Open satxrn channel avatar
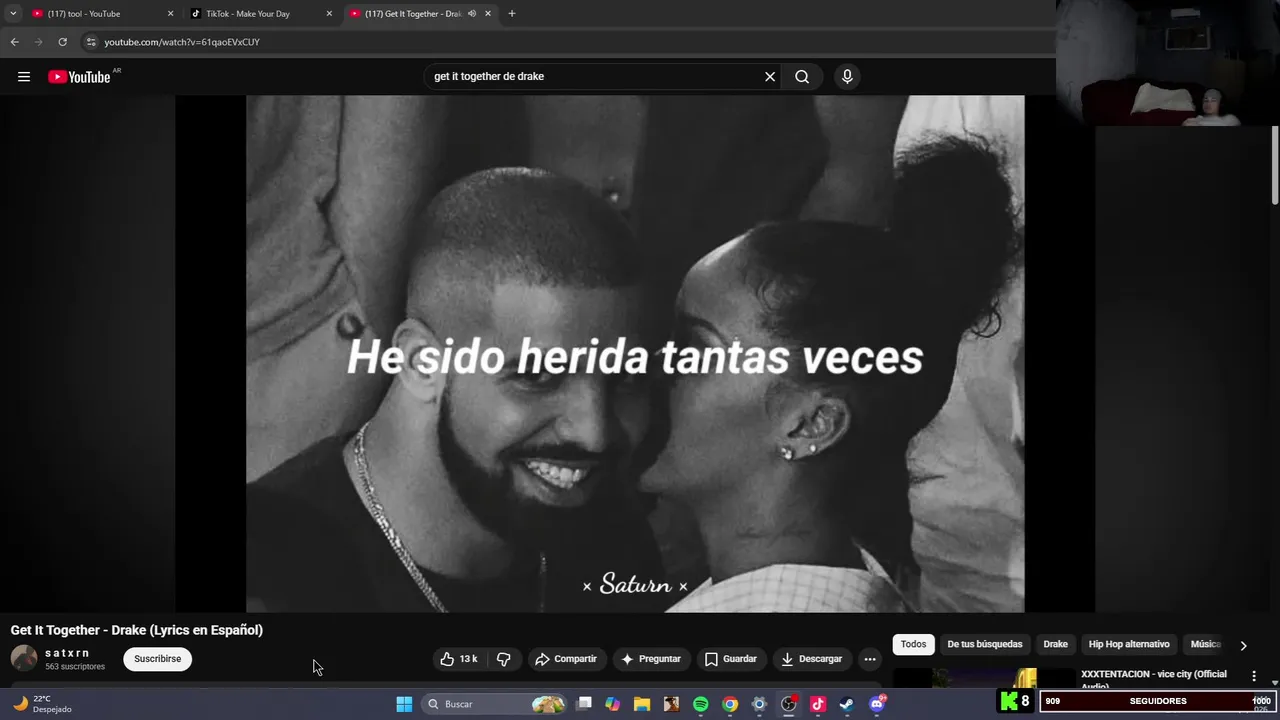Viewport: 1280px width, 720px height. pyautogui.click(x=24, y=658)
